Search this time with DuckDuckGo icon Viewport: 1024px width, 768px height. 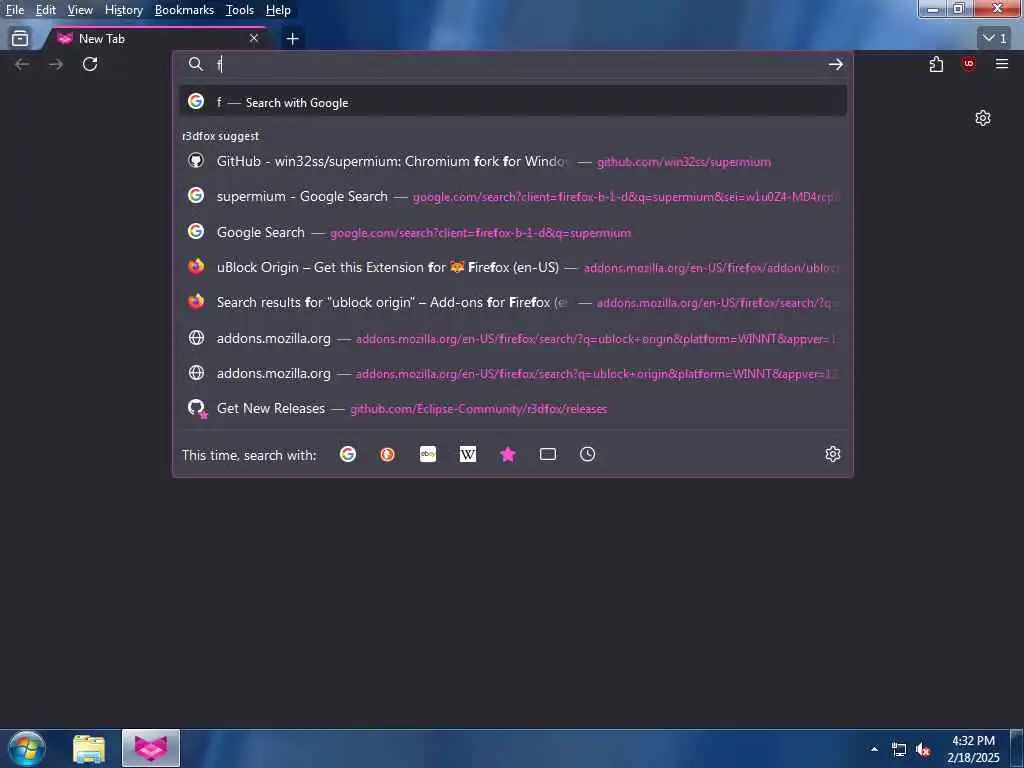388,455
